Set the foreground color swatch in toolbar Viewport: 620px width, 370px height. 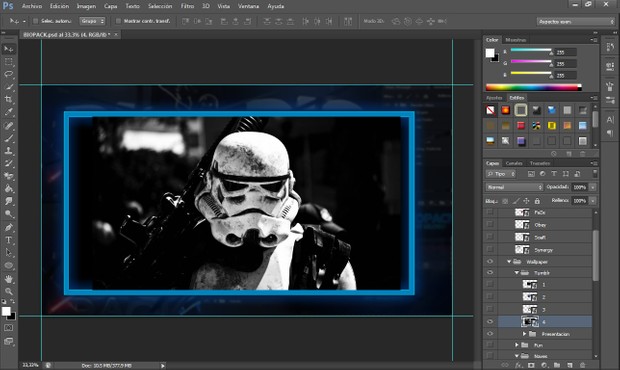[x=6, y=311]
